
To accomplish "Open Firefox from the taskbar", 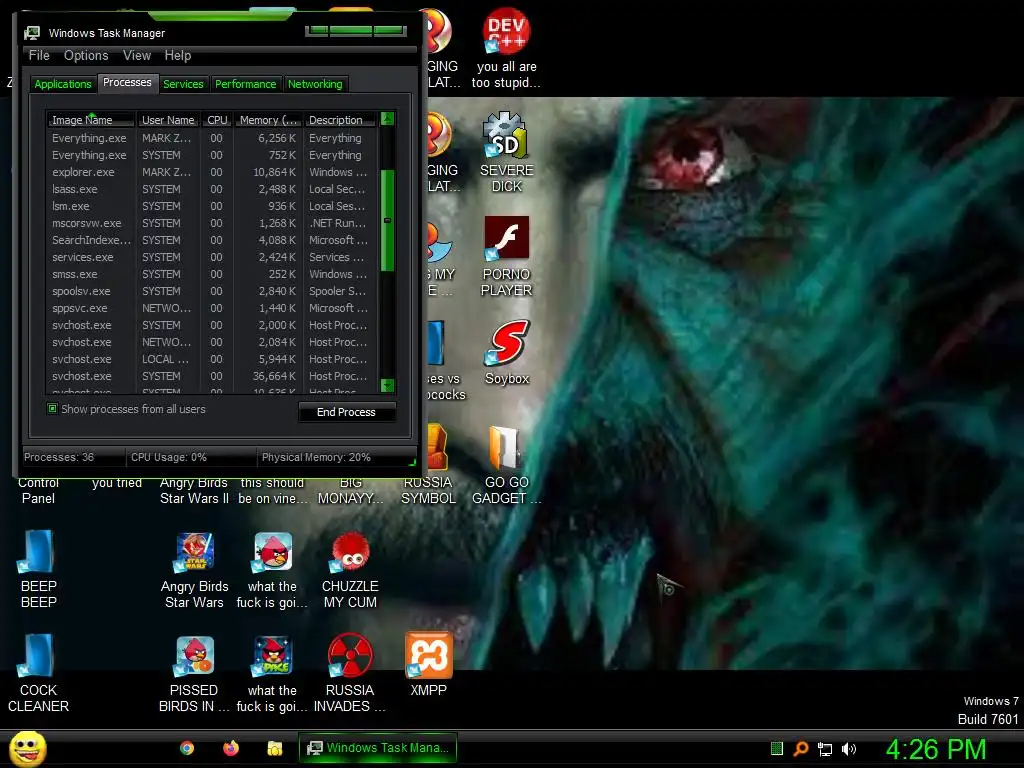I will pos(231,748).
